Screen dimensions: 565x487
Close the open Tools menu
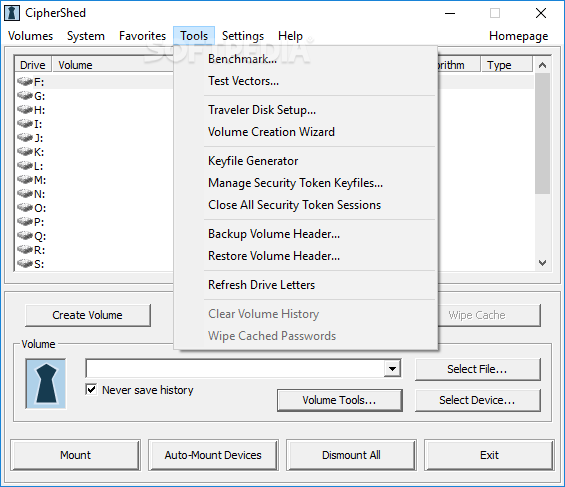click(194, 36)
